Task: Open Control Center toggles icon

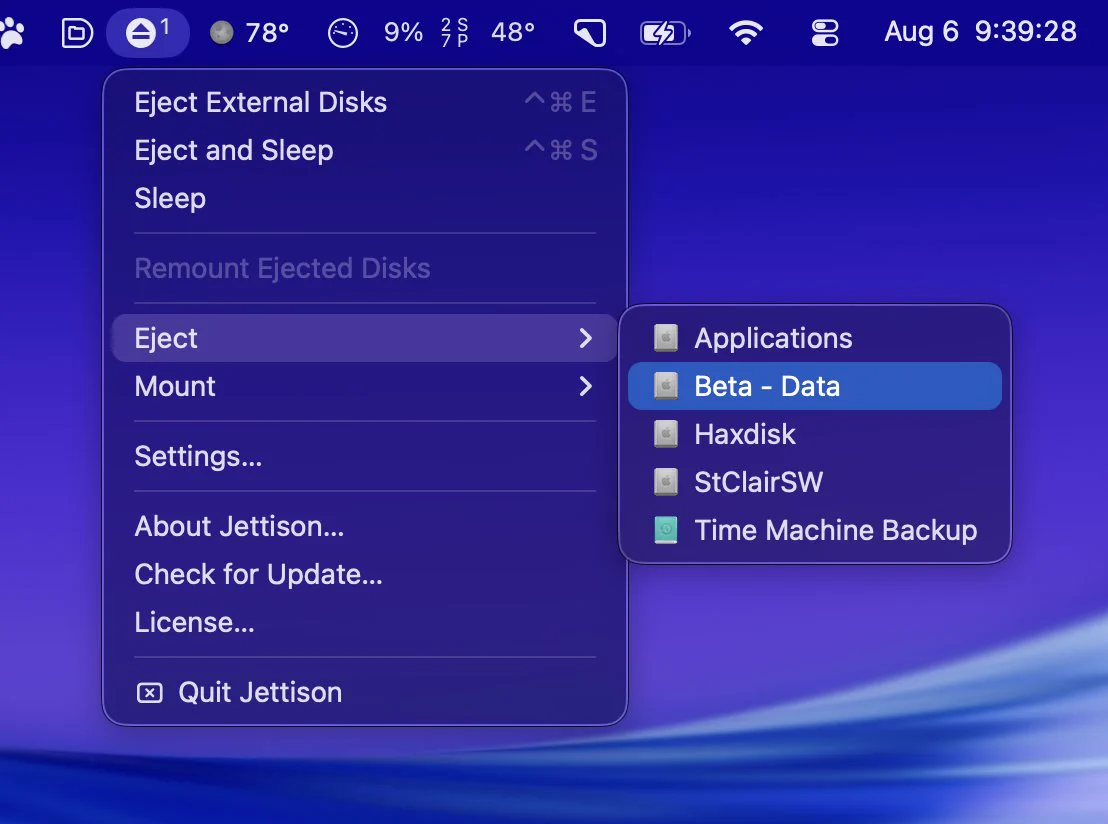Action: click(x=825, y=33)
